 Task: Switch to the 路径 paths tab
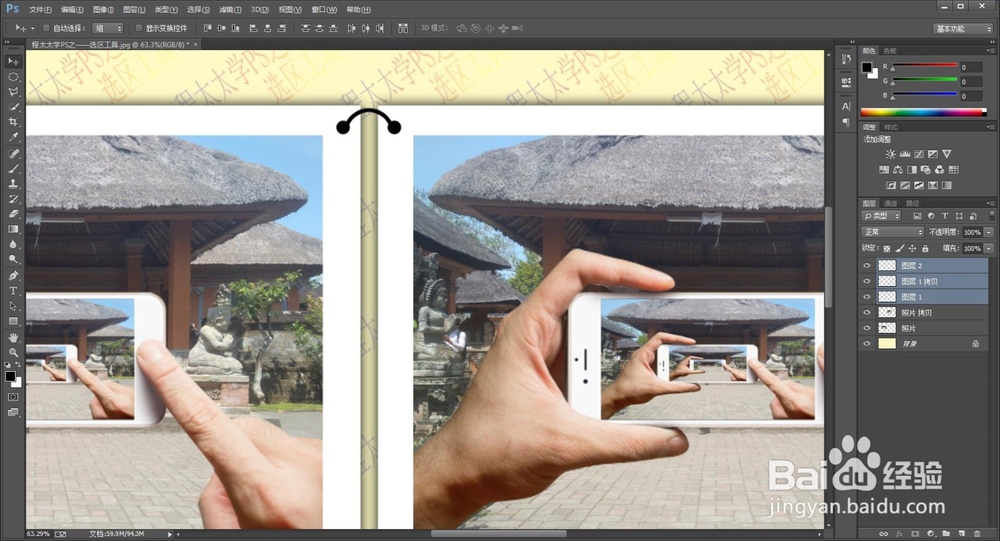(912, 203)
